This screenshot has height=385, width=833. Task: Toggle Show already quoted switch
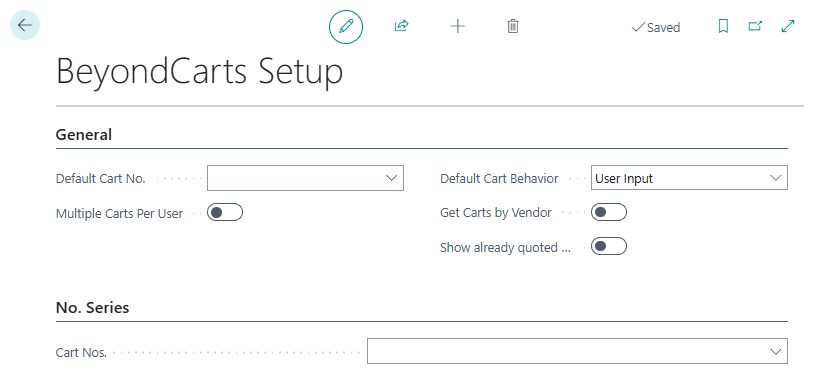609,246
